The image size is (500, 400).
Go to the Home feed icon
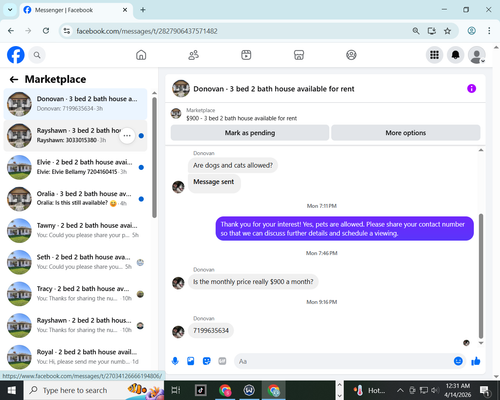[x=141, y=55]
